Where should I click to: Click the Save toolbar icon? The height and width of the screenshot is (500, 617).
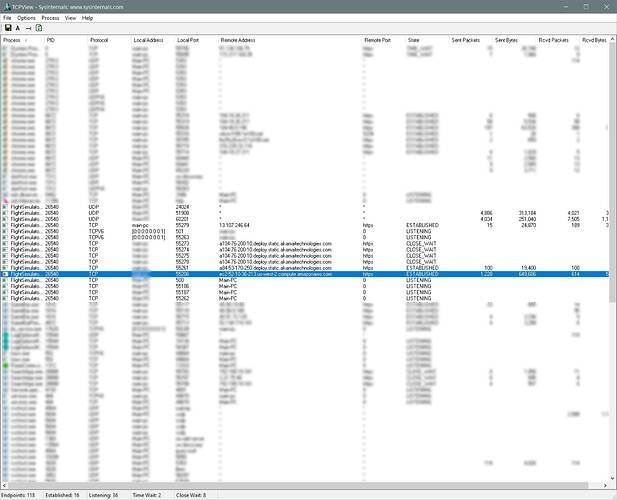8,28
